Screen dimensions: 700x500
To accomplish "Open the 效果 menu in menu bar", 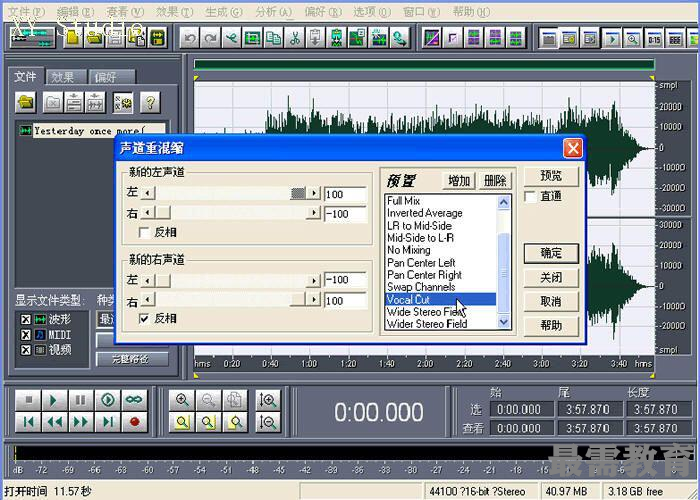I will pyautogui.click(x=175, y=12).
